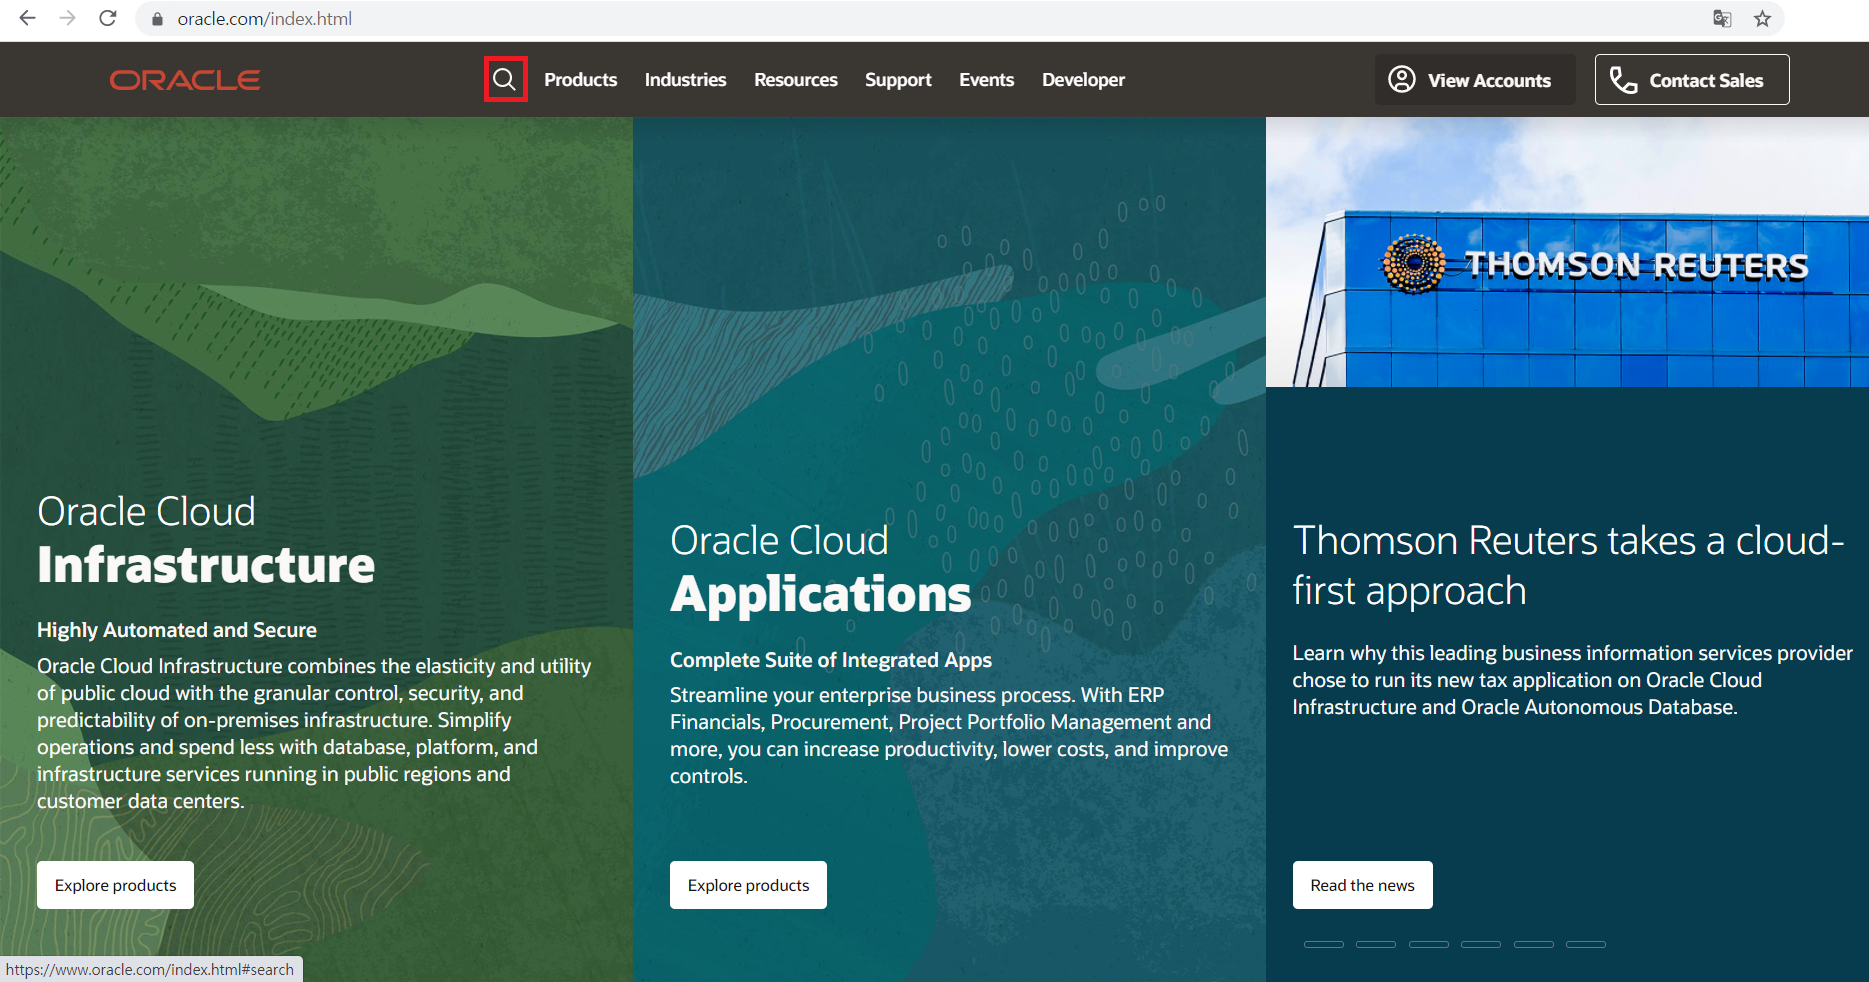Screen dimensions: 1869x982
Task: Select the fifth carousel slide indicator
Action: click(x=1534, y=944)
